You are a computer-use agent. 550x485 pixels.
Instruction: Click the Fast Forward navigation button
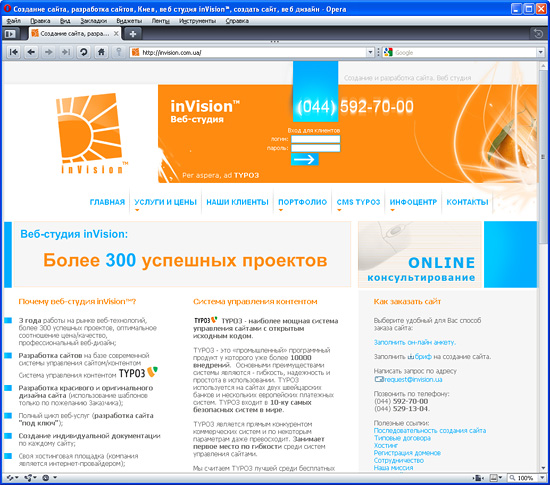[66, 52]
